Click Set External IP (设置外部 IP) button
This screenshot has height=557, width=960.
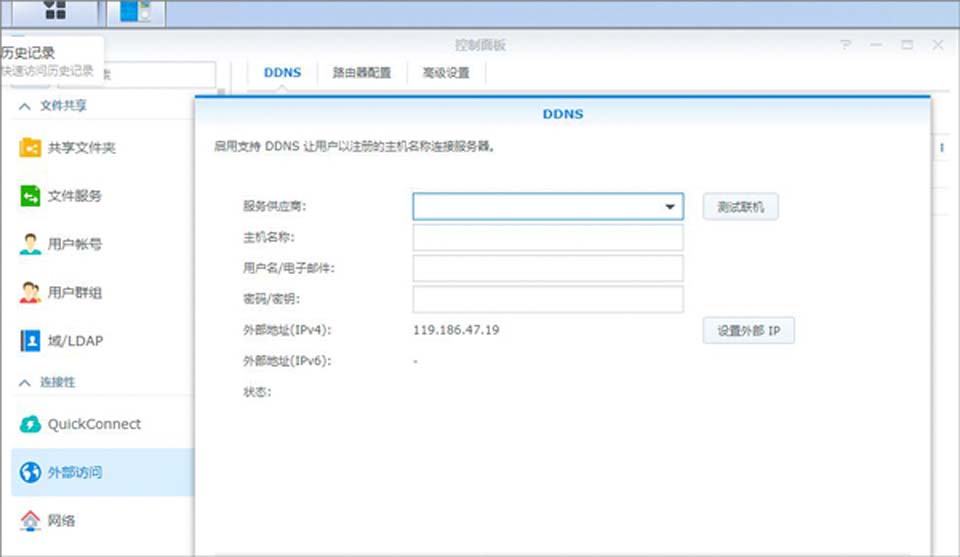tap(748, 330)
